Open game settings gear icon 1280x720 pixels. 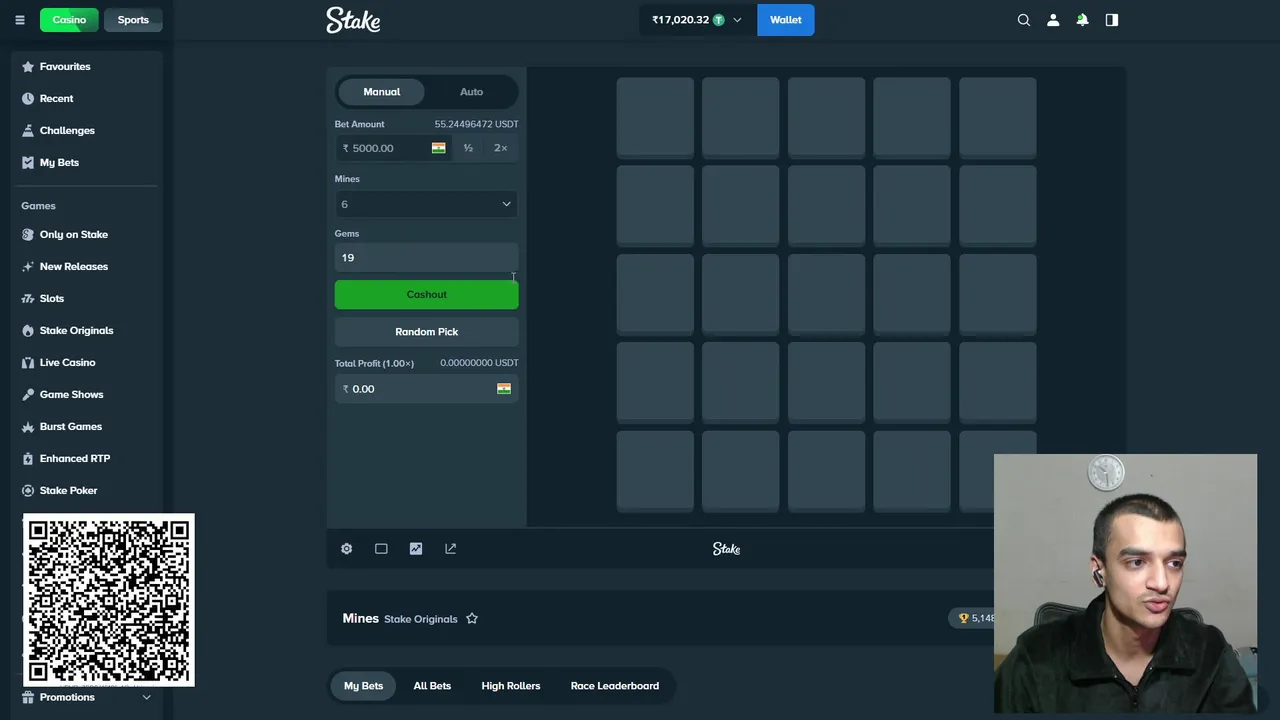tap(346, 549)
